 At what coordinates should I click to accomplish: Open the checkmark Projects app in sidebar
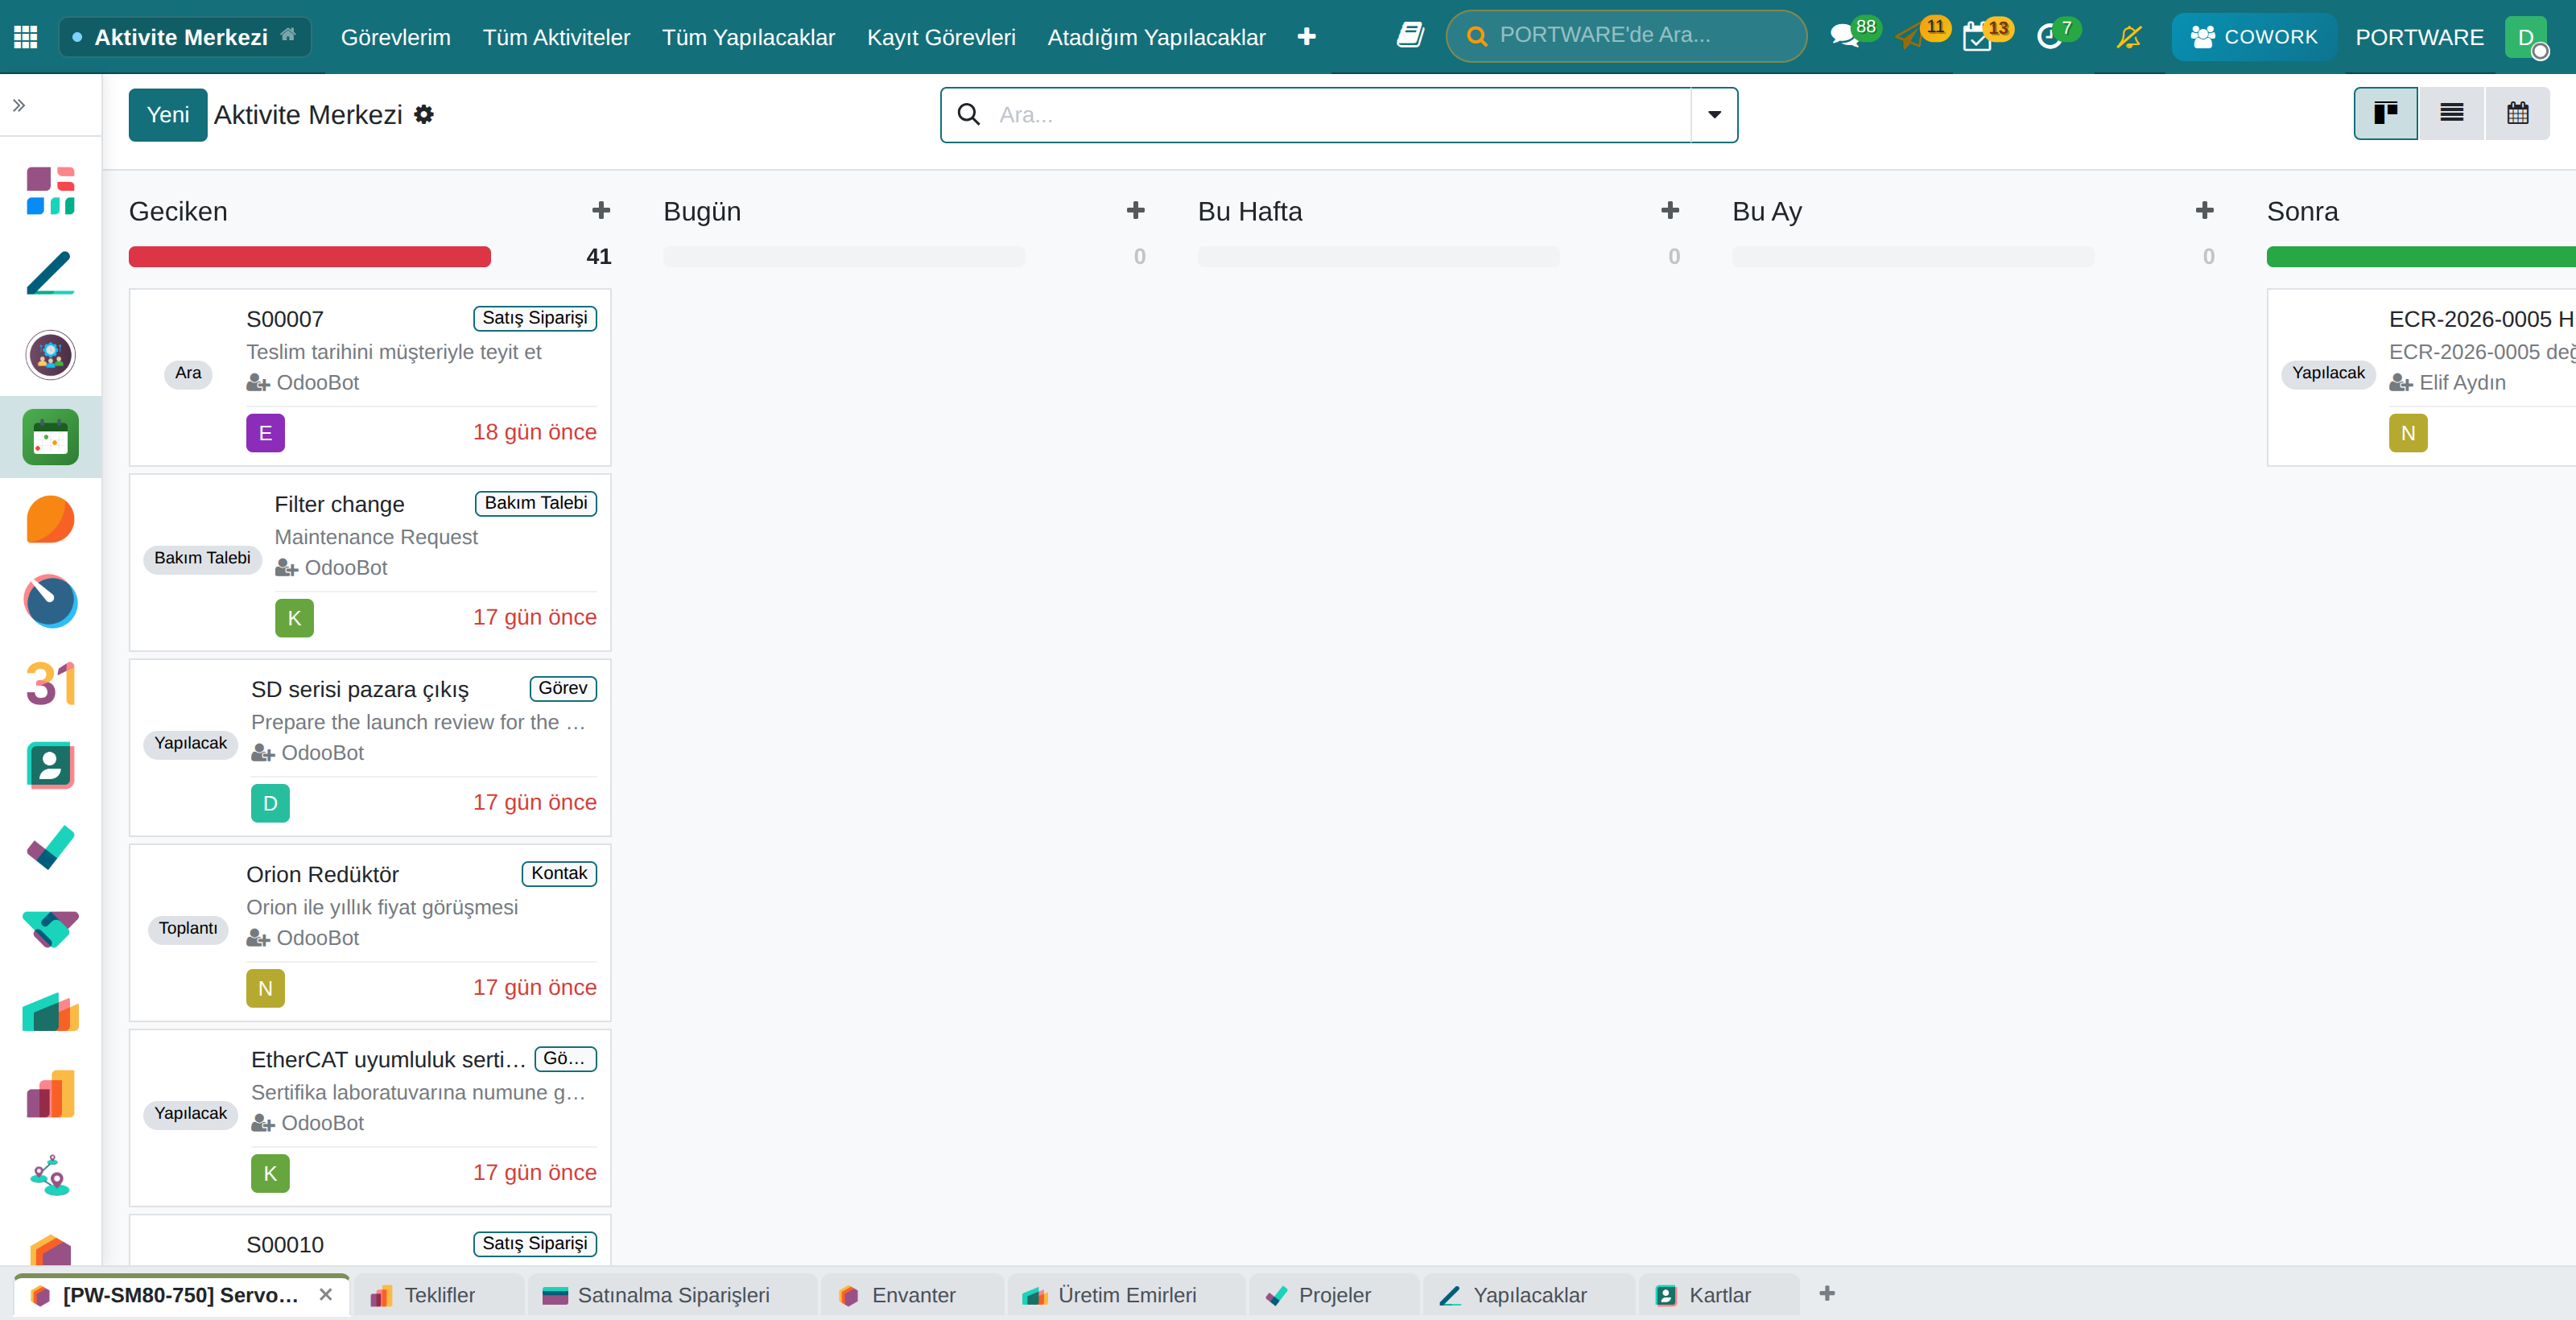pyautogui.click(x=51, y=848)
